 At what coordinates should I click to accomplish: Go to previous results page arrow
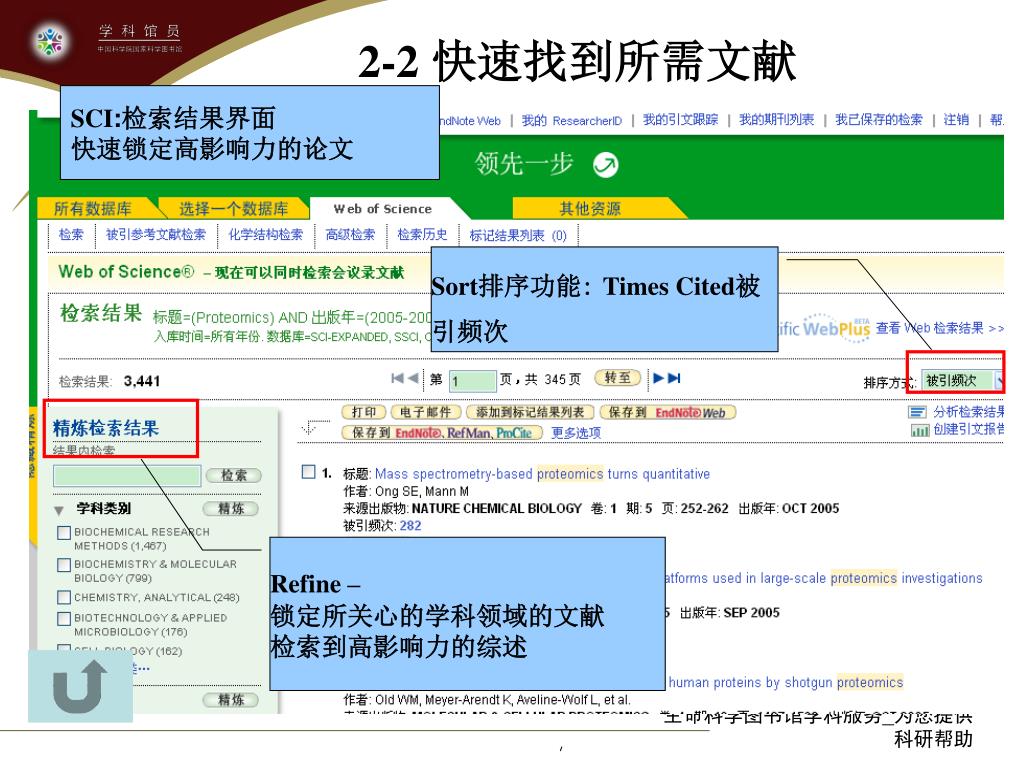click(413, 378)
